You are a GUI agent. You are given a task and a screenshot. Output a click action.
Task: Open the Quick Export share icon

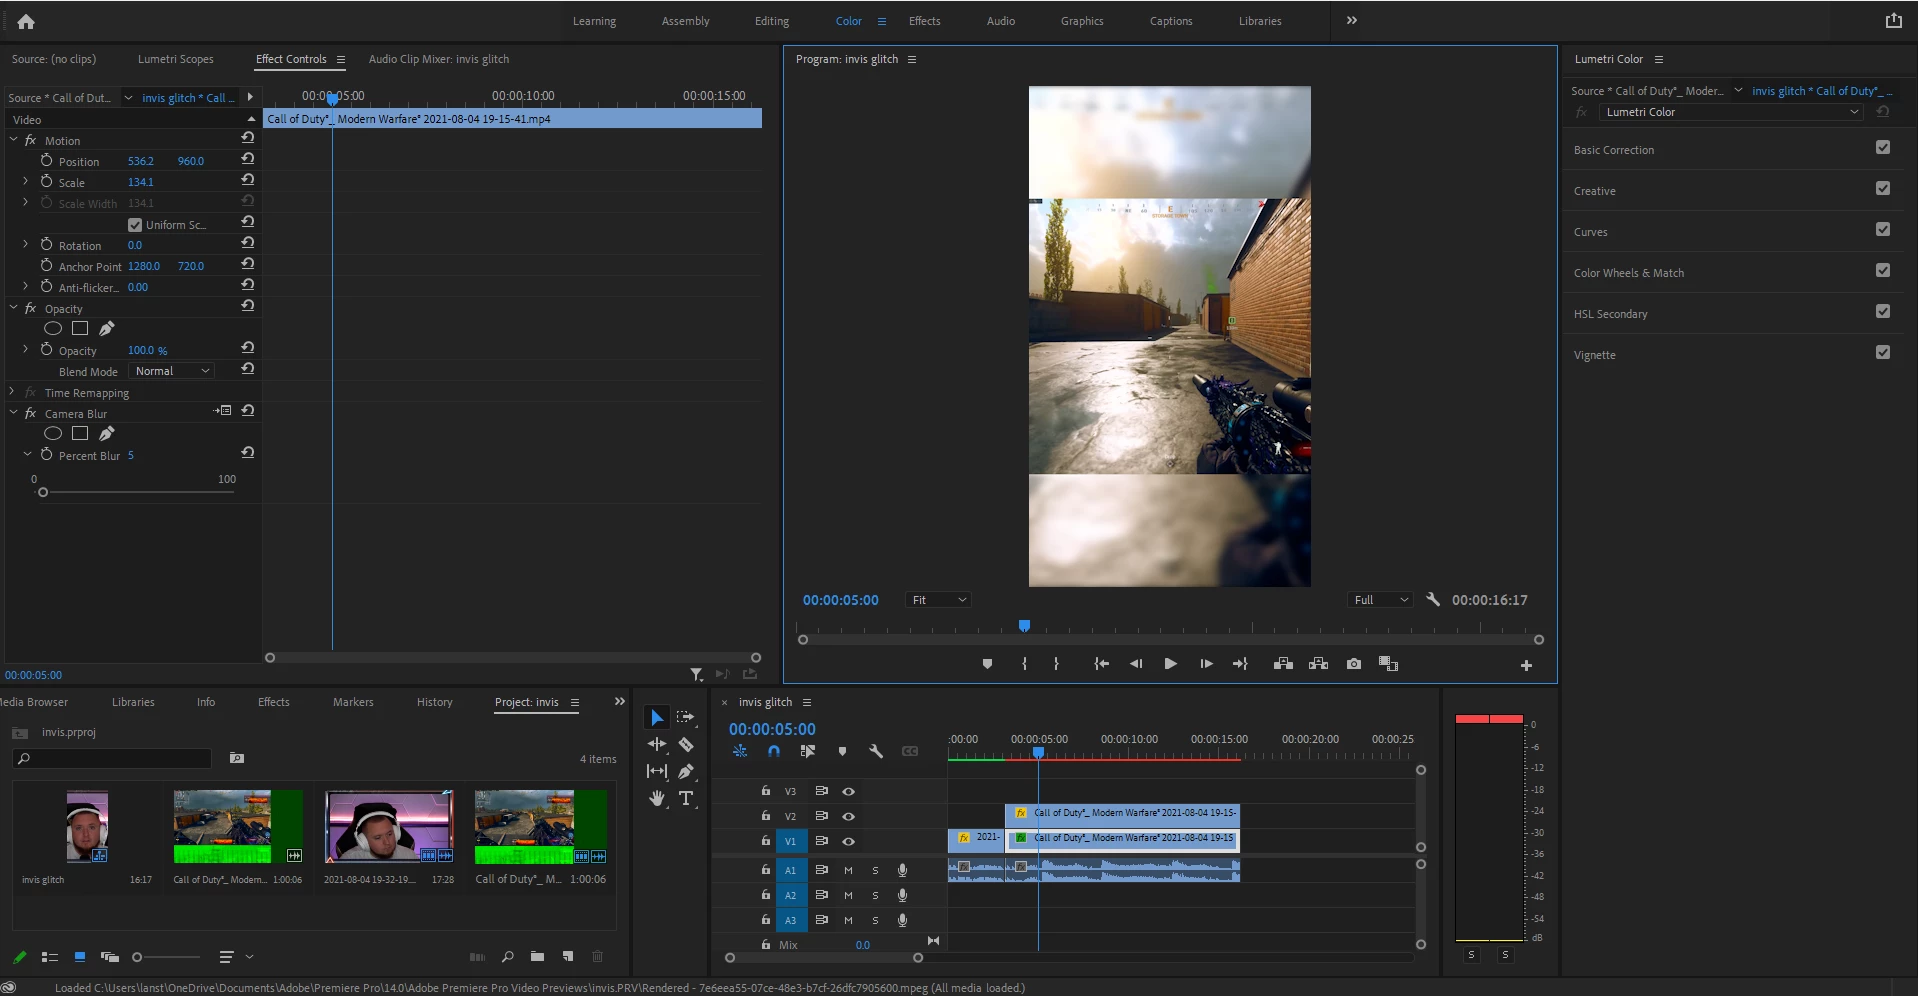1893,20
